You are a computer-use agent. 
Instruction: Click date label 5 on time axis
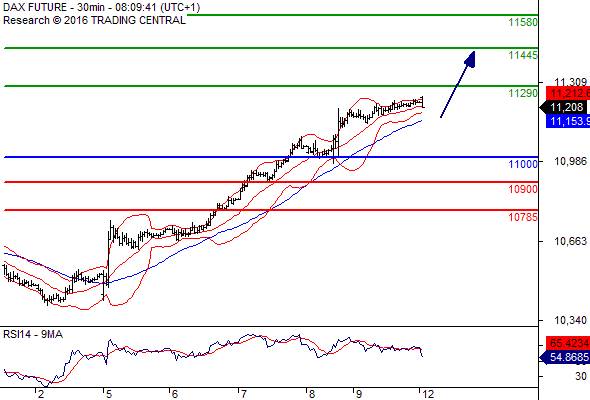tap(109, 394)
